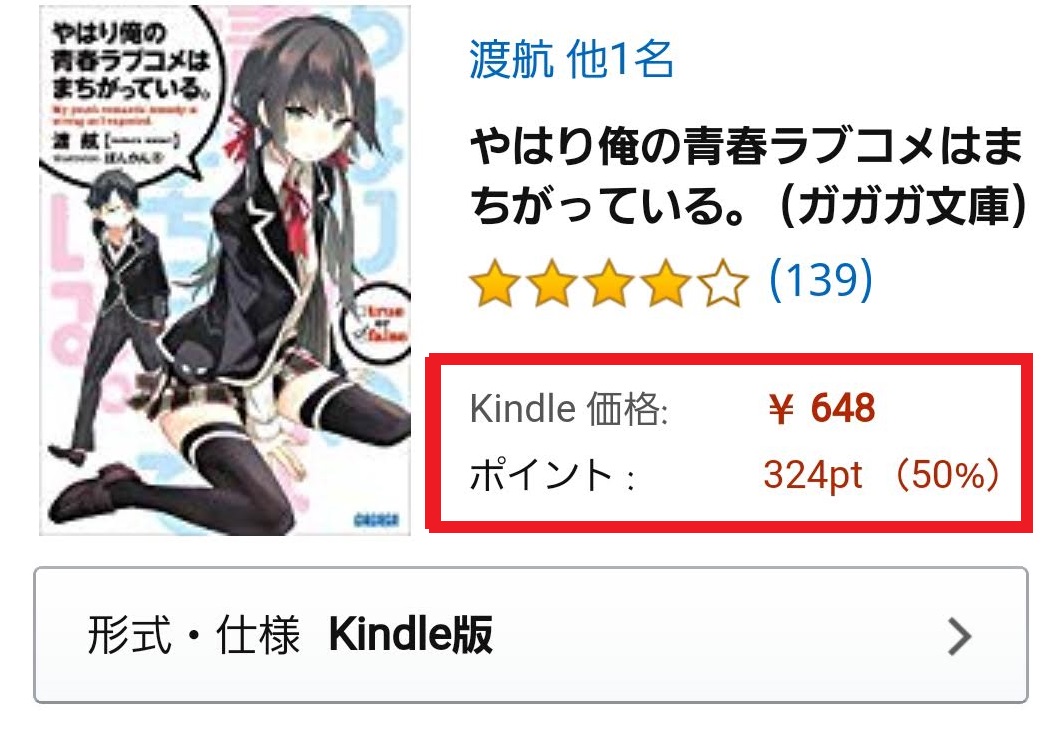Screen dimensions: 1053x737
Task: Click the ¥ 648 Kindle price
Action: coord(821,408)
